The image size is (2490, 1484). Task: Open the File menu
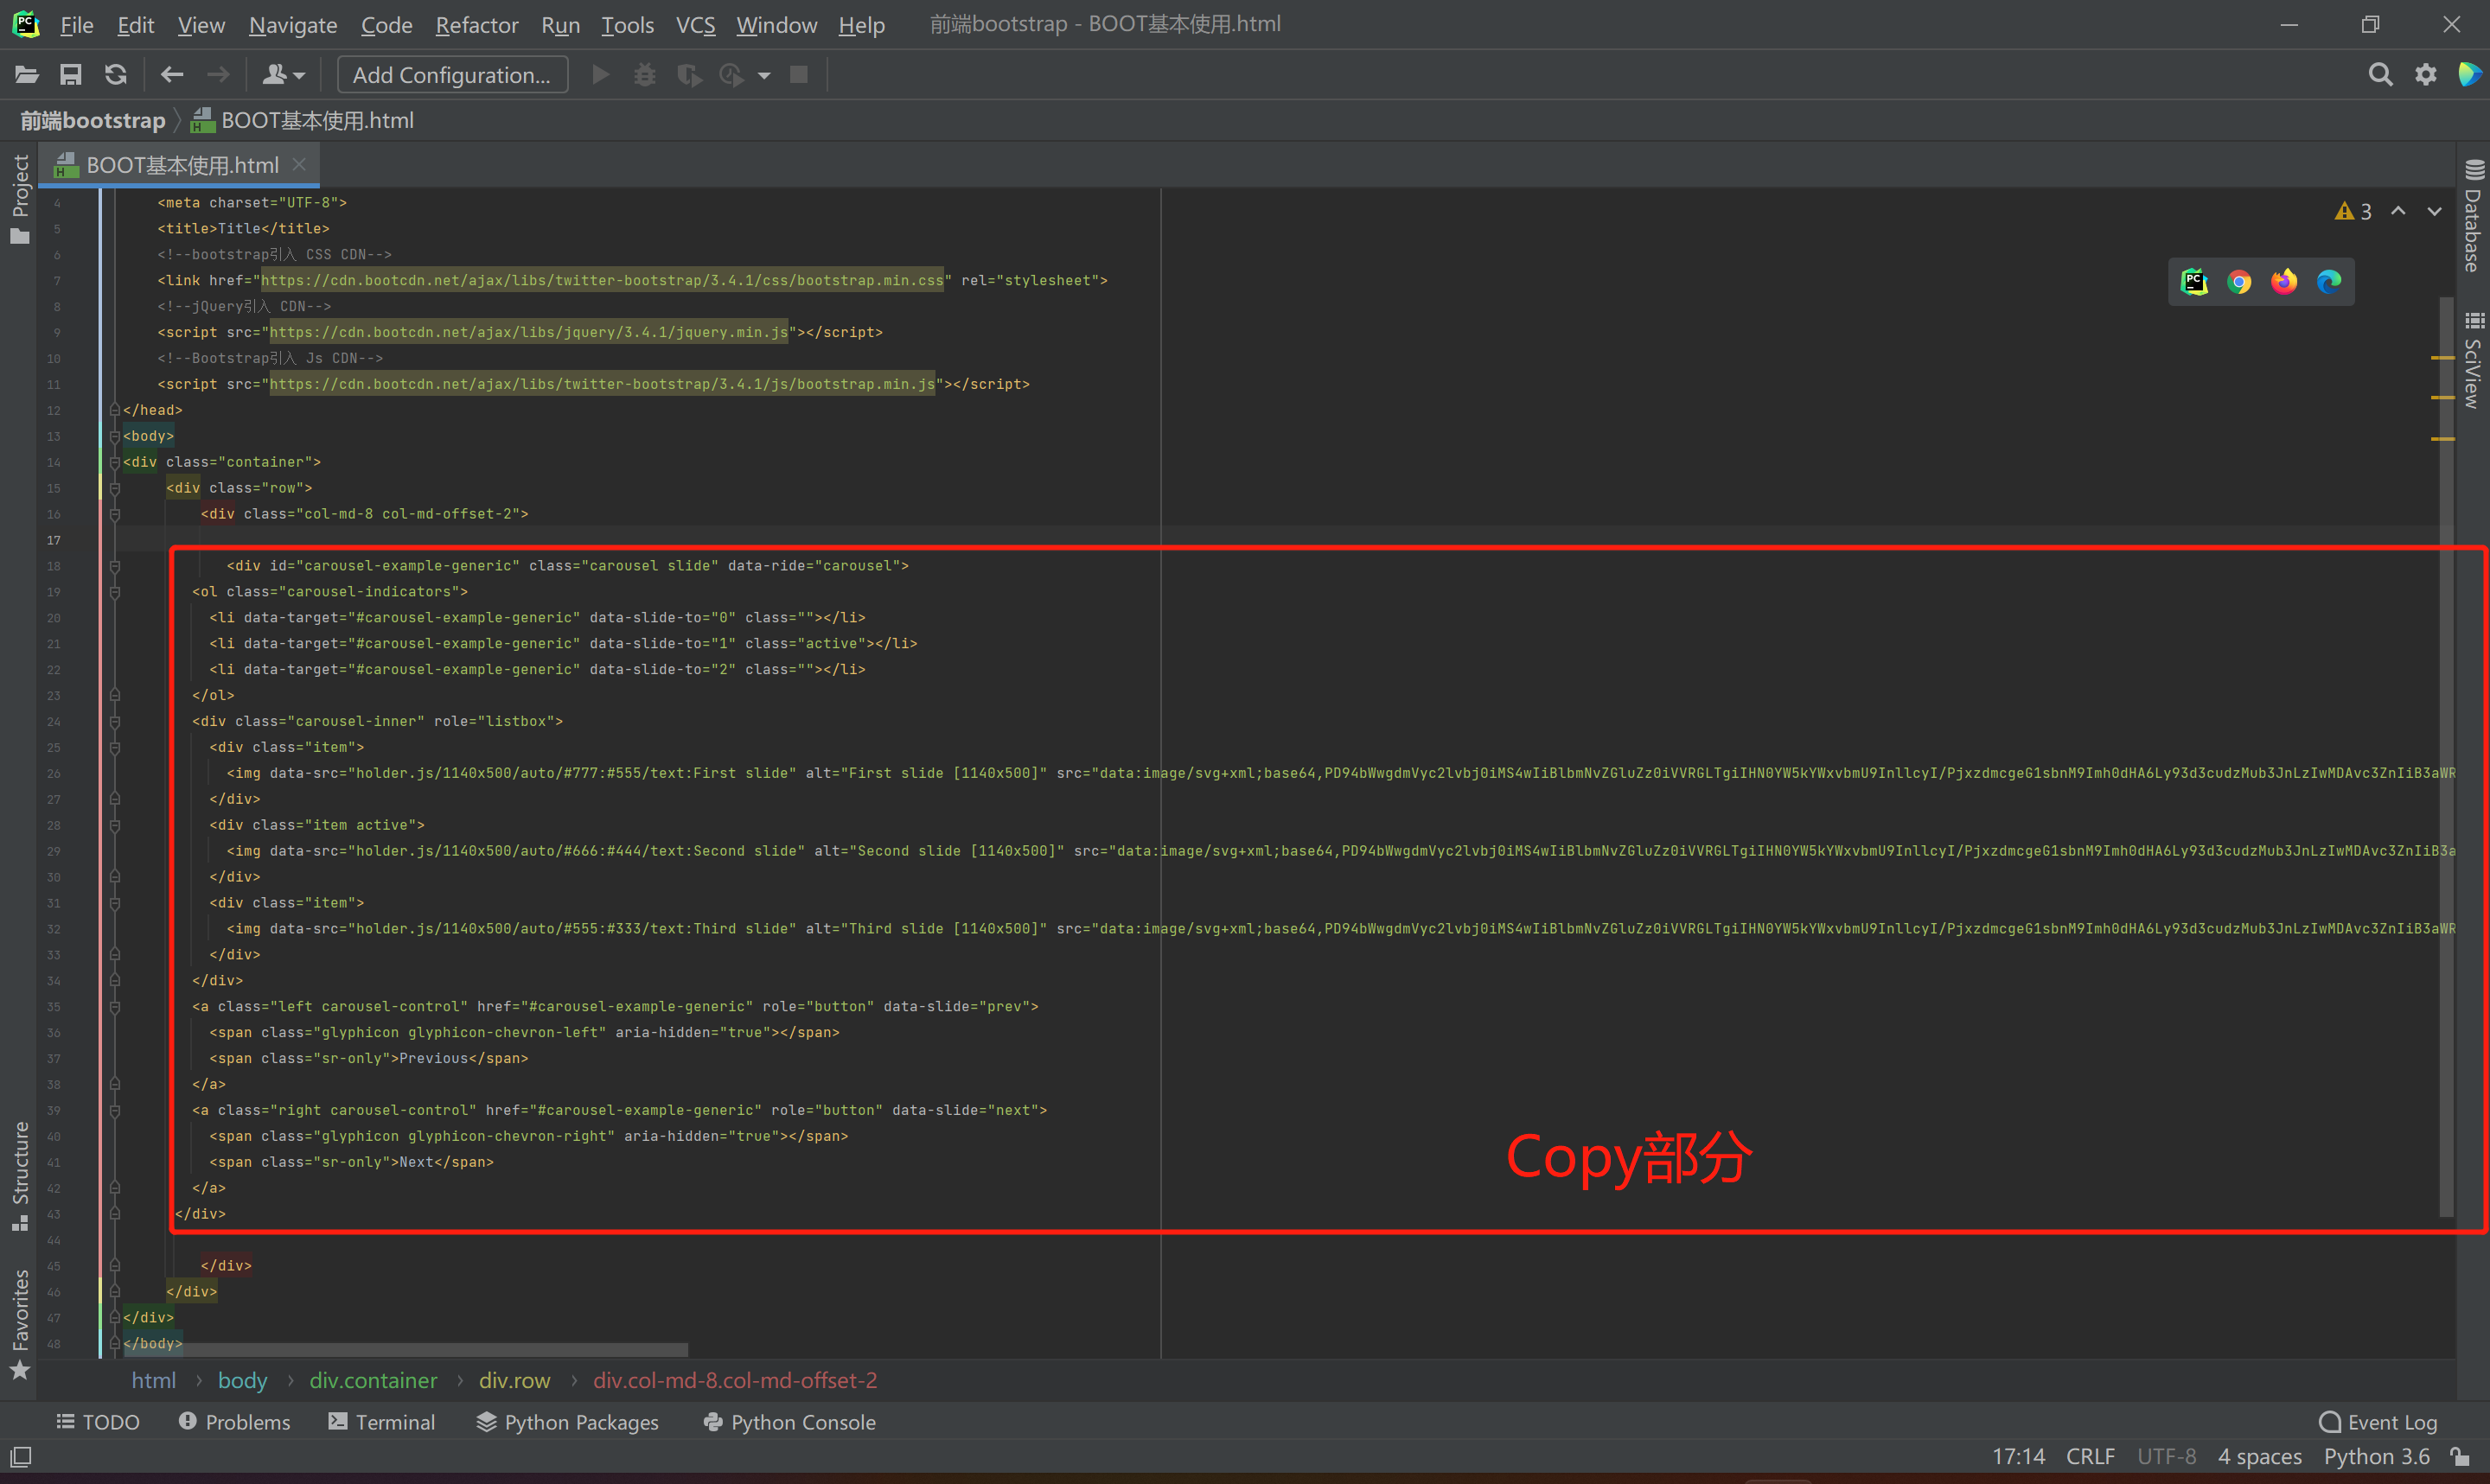(x=77, y=25)
